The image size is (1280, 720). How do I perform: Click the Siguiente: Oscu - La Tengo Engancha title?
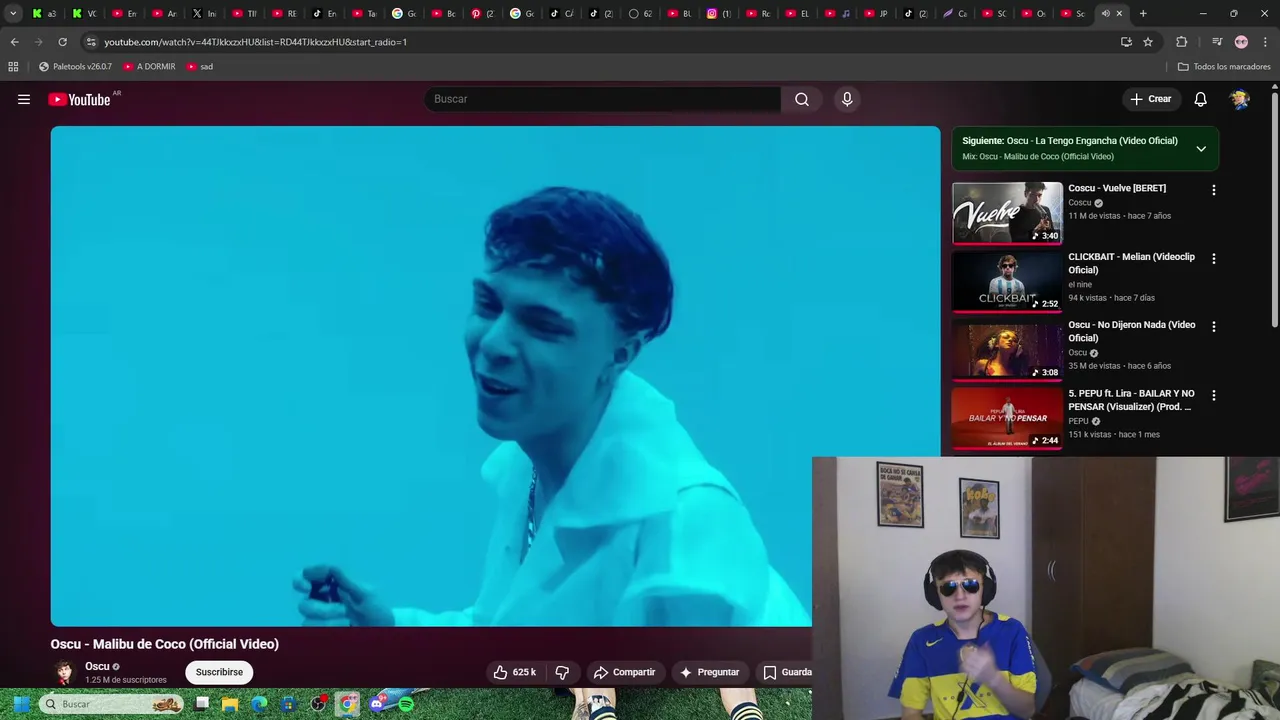(1070, 141)
